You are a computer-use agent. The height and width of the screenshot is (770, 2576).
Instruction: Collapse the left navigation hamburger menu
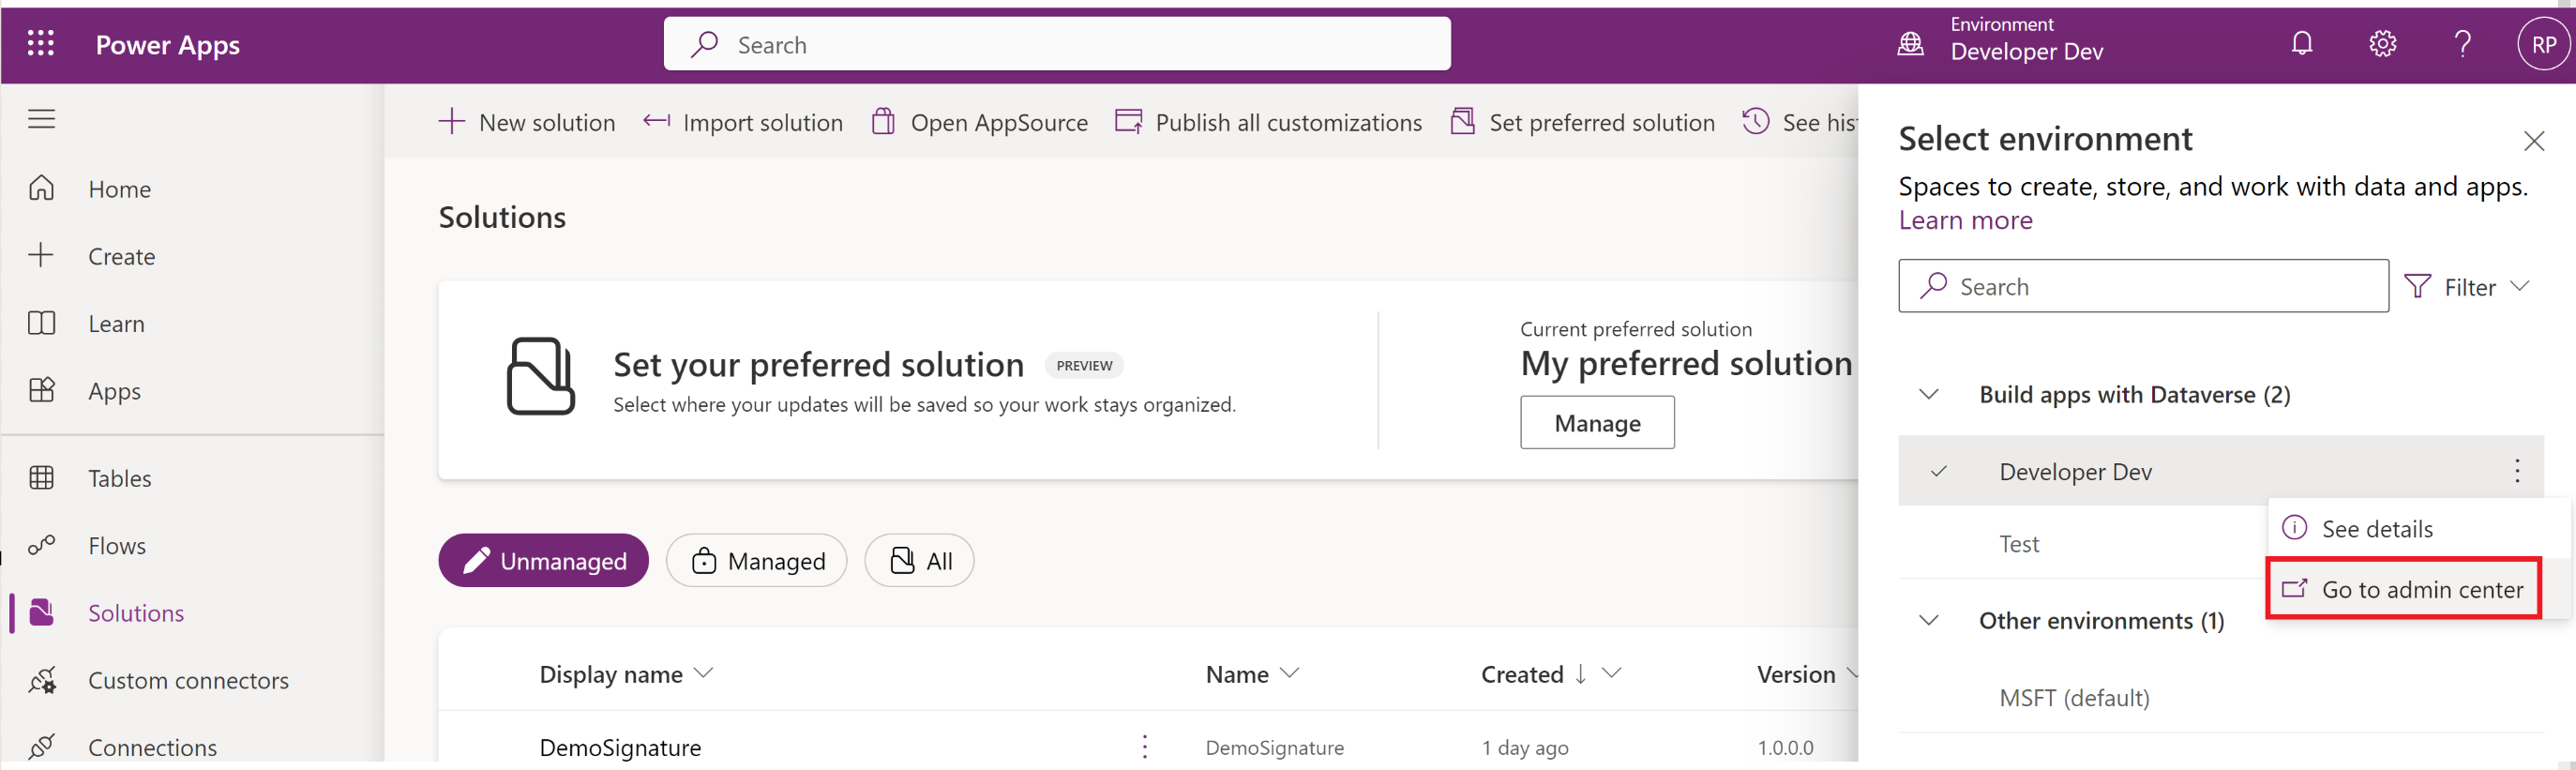coord(41,119)
